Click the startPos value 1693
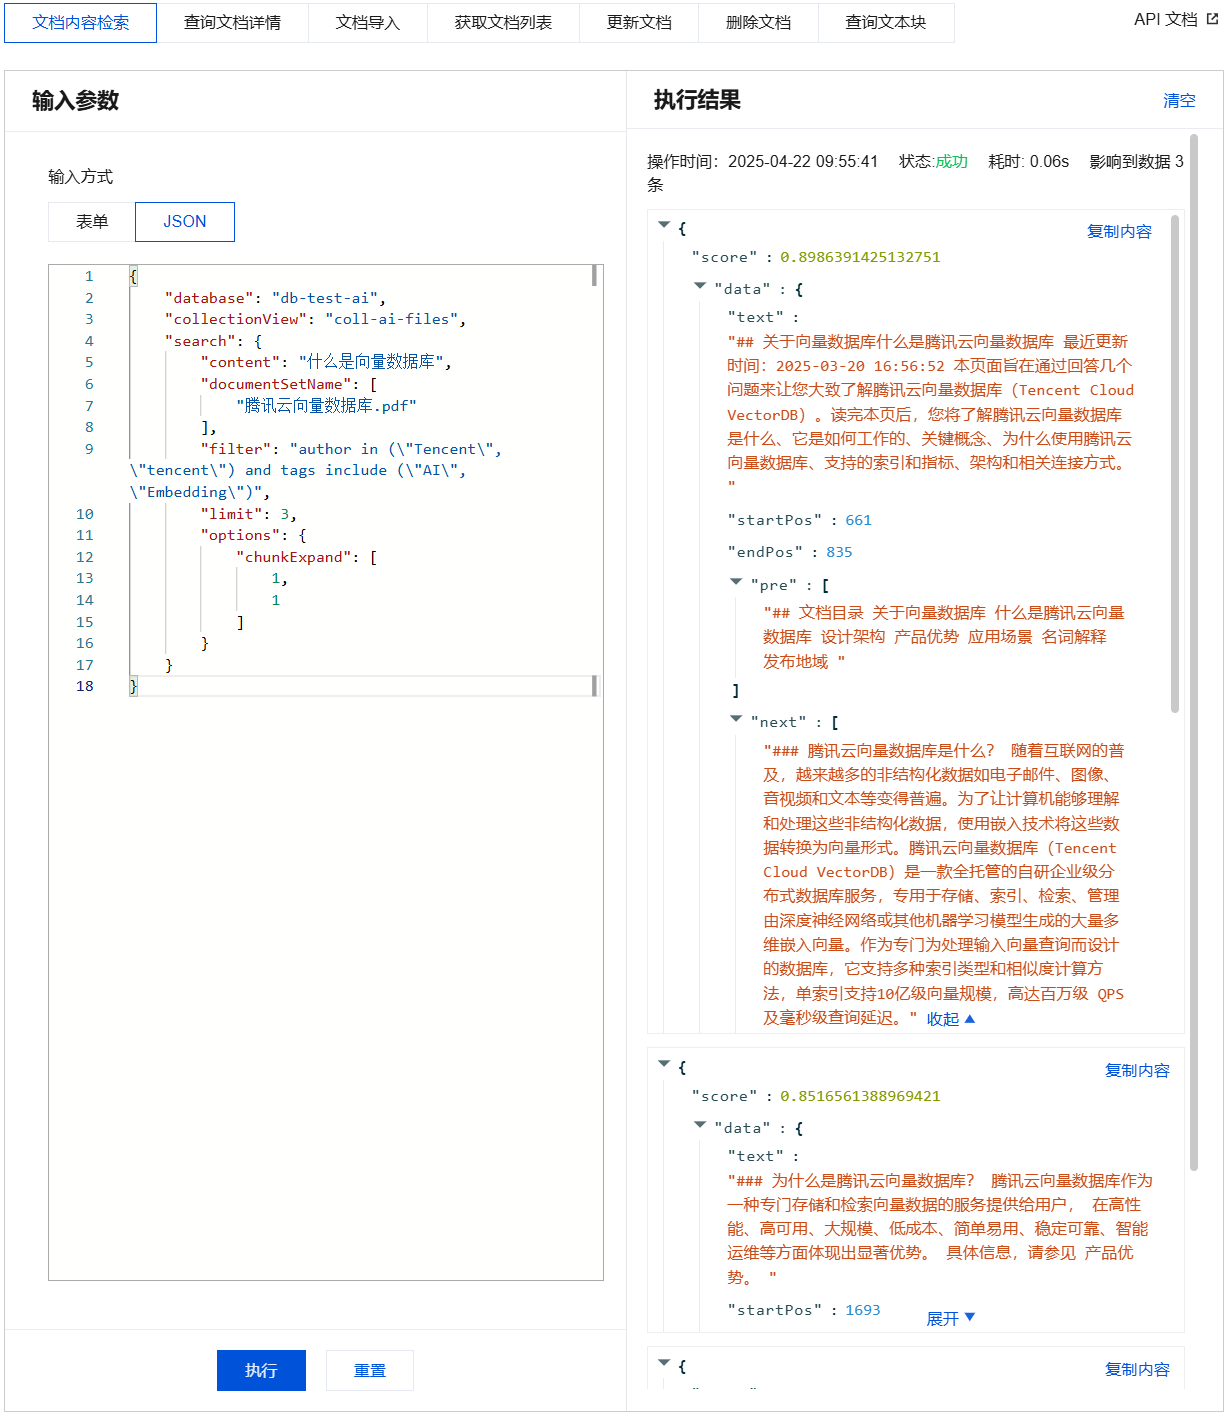Image resolution: width=1224 pixels, height=1421 pixels. (x=863, y=1310)
